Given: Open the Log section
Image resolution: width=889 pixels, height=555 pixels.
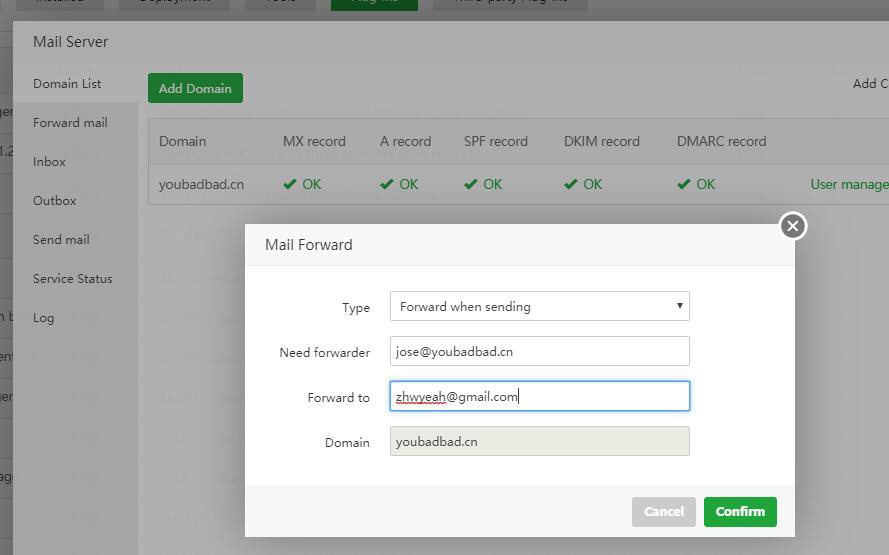Looking at the screenshot, I should 43,317.
